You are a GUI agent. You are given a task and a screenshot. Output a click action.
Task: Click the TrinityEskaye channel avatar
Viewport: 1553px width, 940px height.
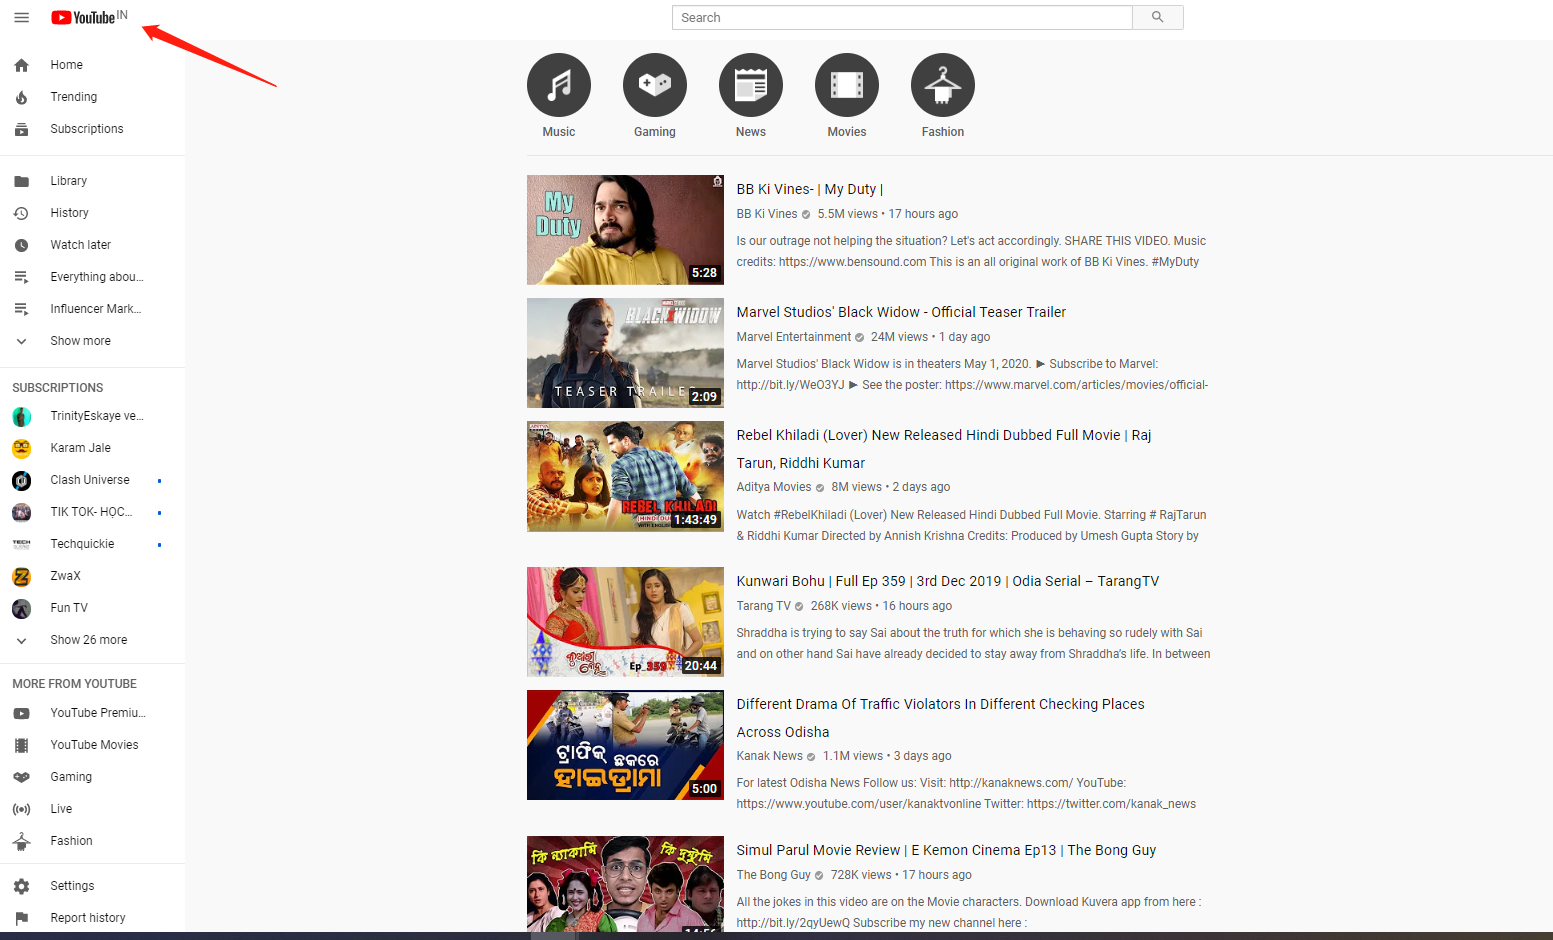click(x=21, y=416)
